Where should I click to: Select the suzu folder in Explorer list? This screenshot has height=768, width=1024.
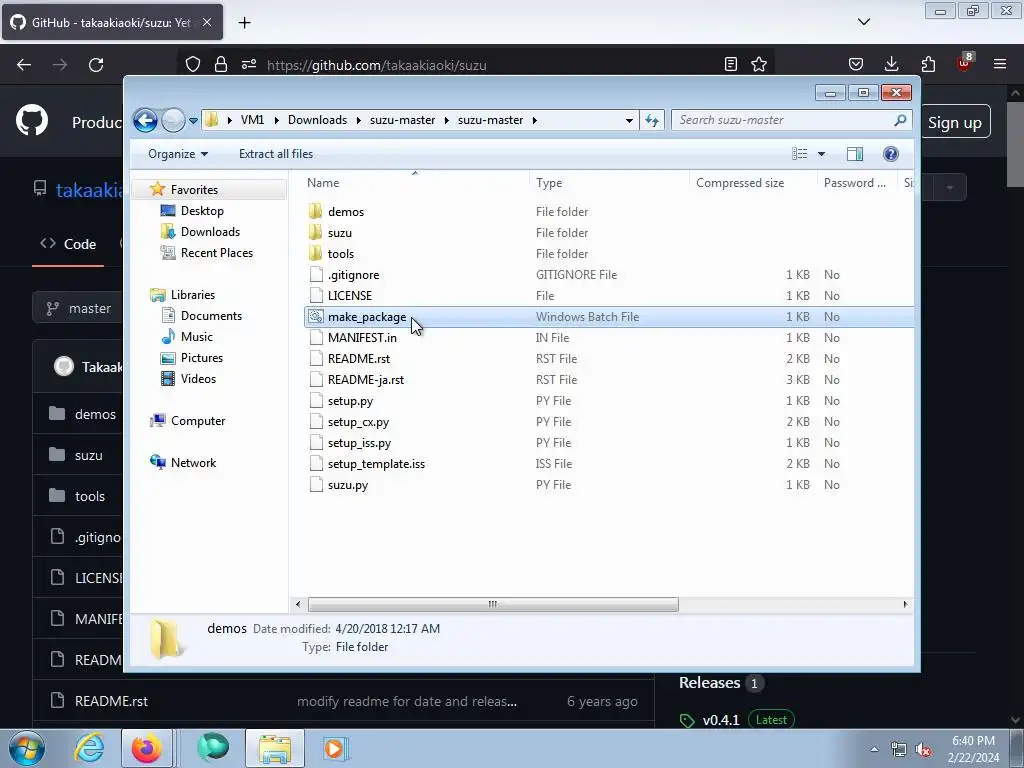tap(340, 232)
